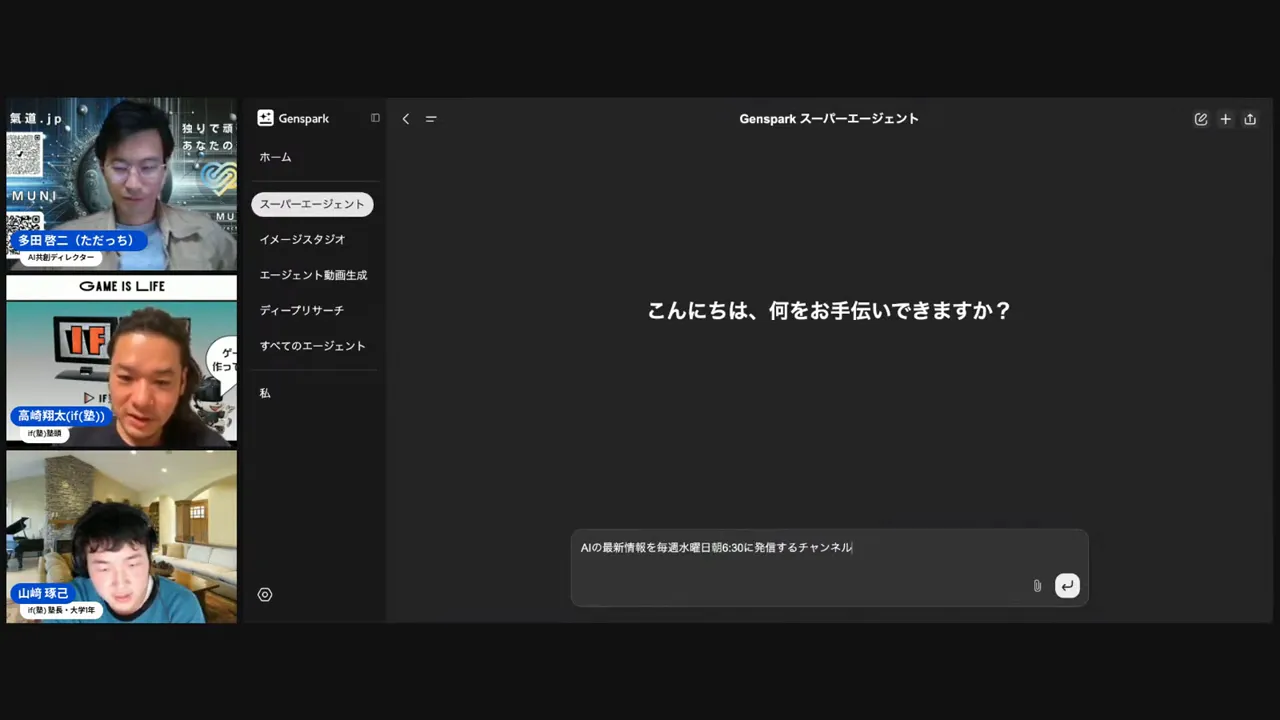Go back using the left chevron
The image size is (1280, 720).
(x=405, y=118)
